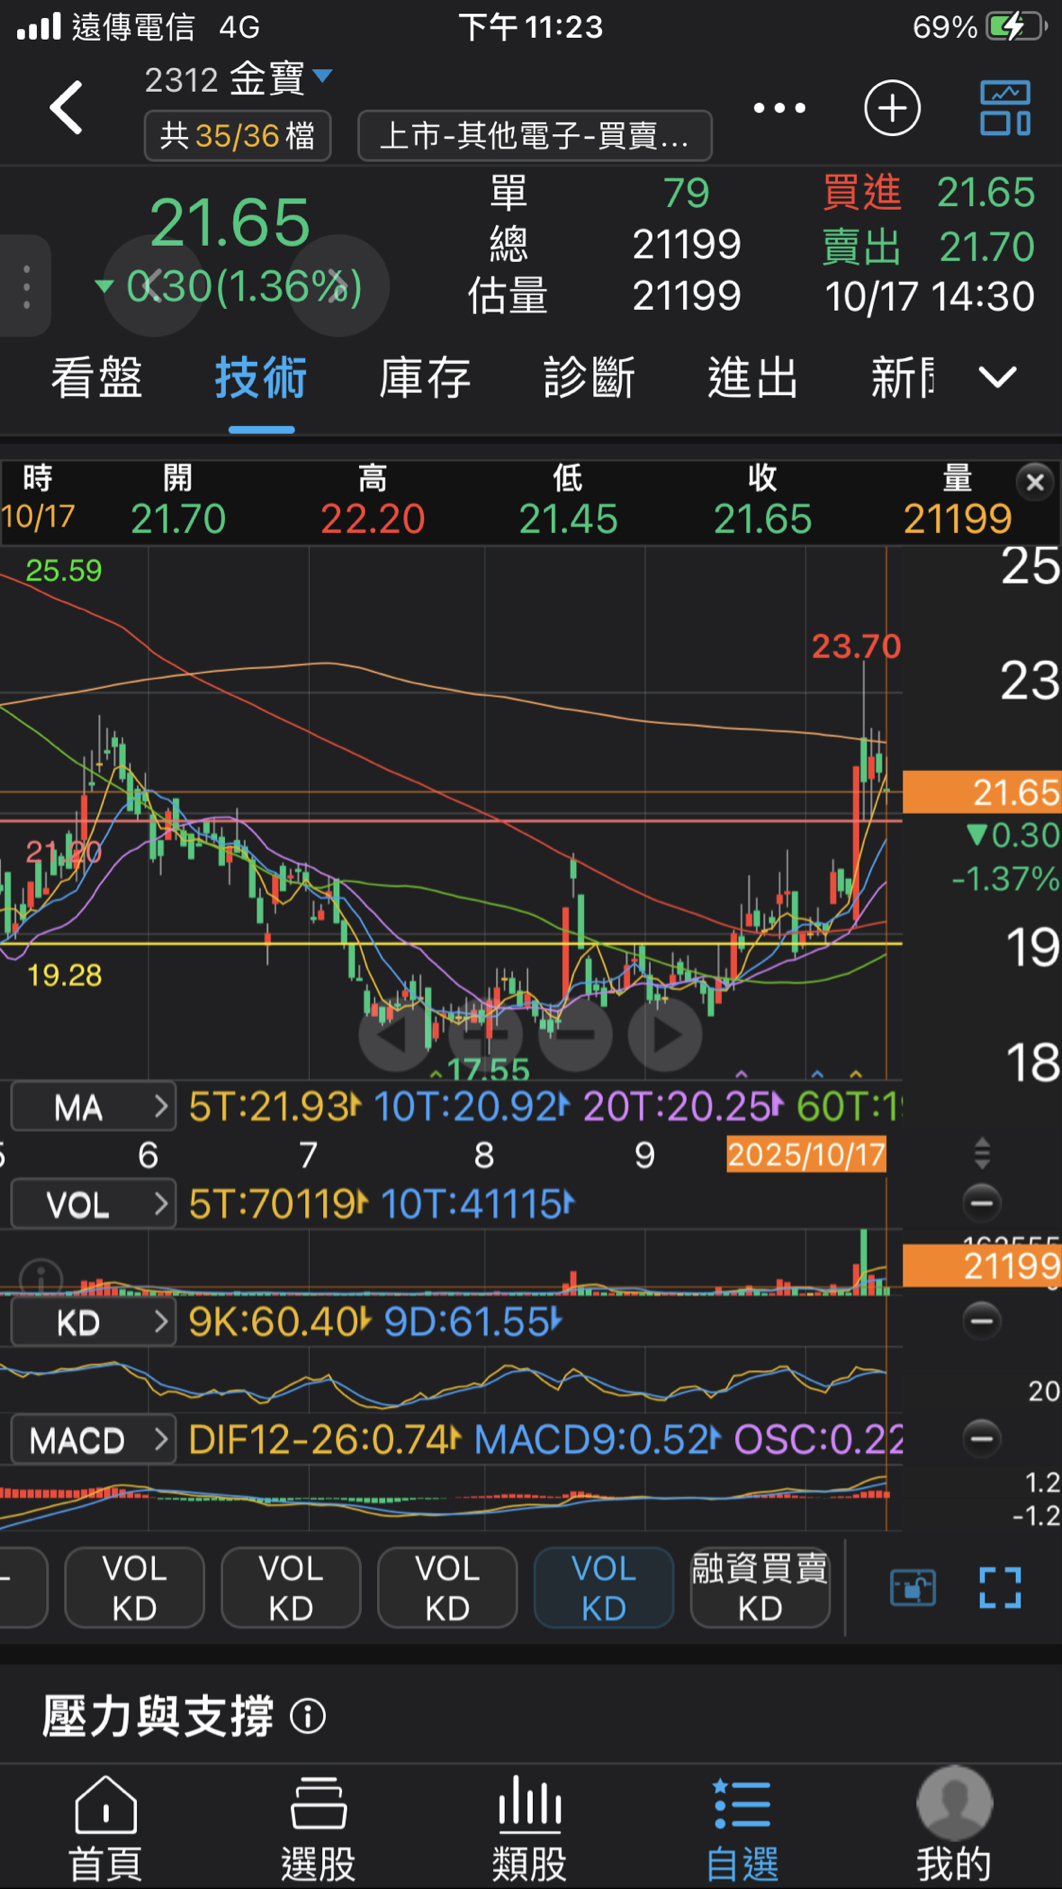
Task: Expand stock selector dropdown next to 金寶
Action: [x=323, y=75]
